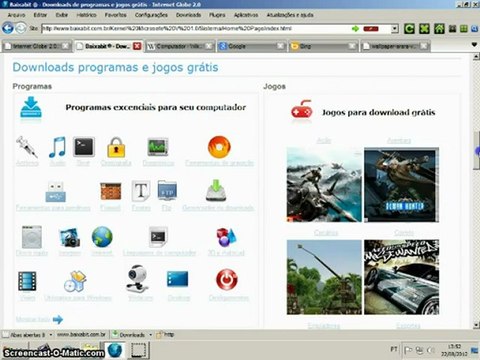
Task: Open the camera images category icon
Action: 70,237
